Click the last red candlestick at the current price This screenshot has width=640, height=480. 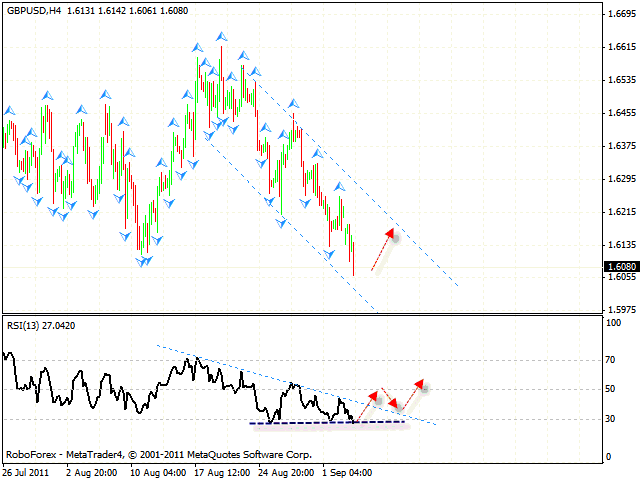353,259
